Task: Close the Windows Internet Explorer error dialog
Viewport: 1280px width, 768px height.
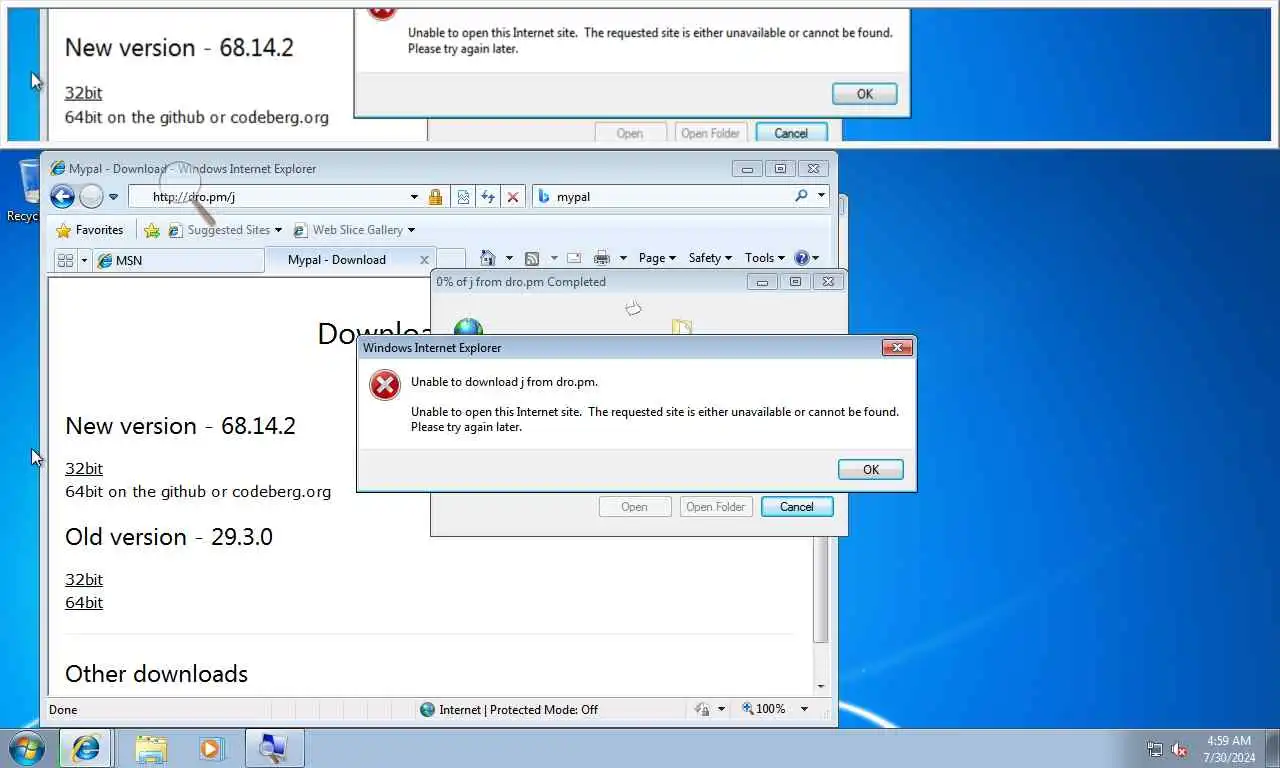Action: tap(897, 348)
